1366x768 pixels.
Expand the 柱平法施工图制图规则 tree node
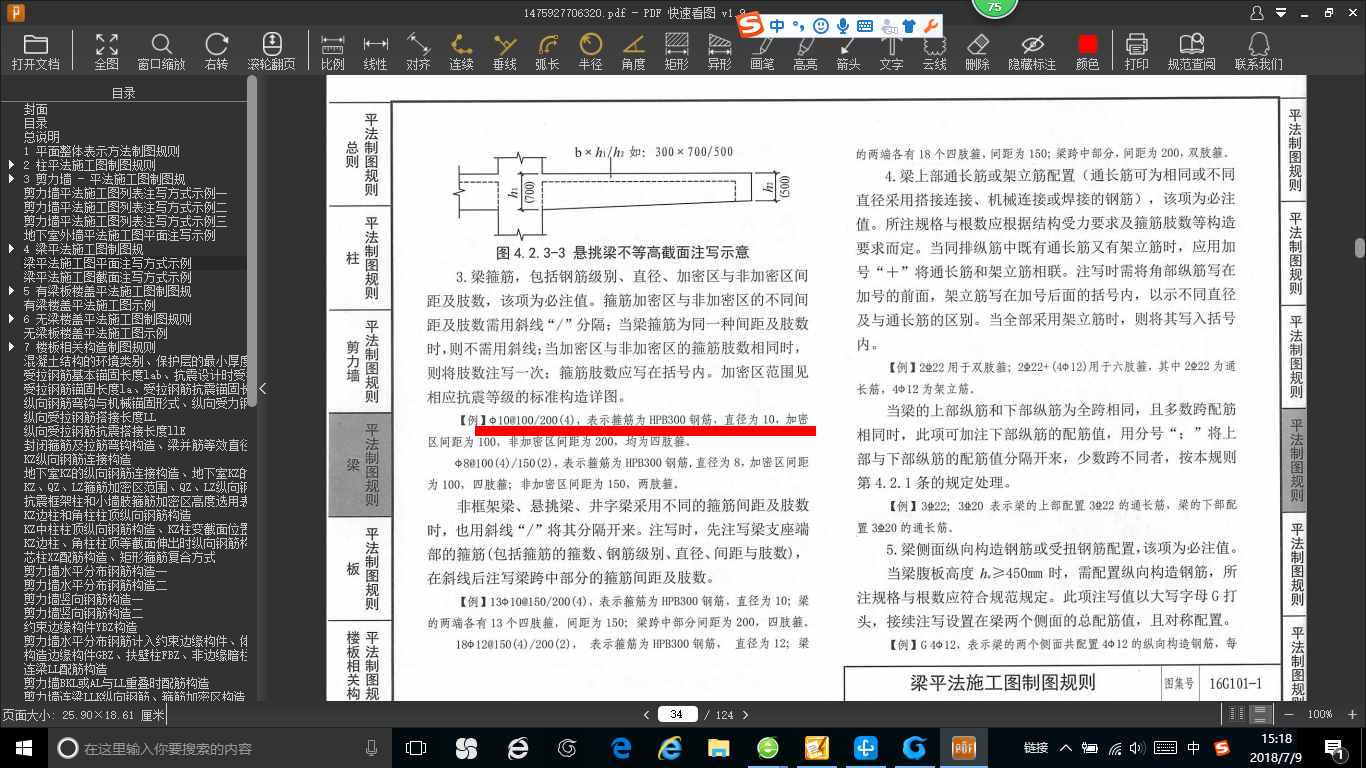(x=11, y=165)
